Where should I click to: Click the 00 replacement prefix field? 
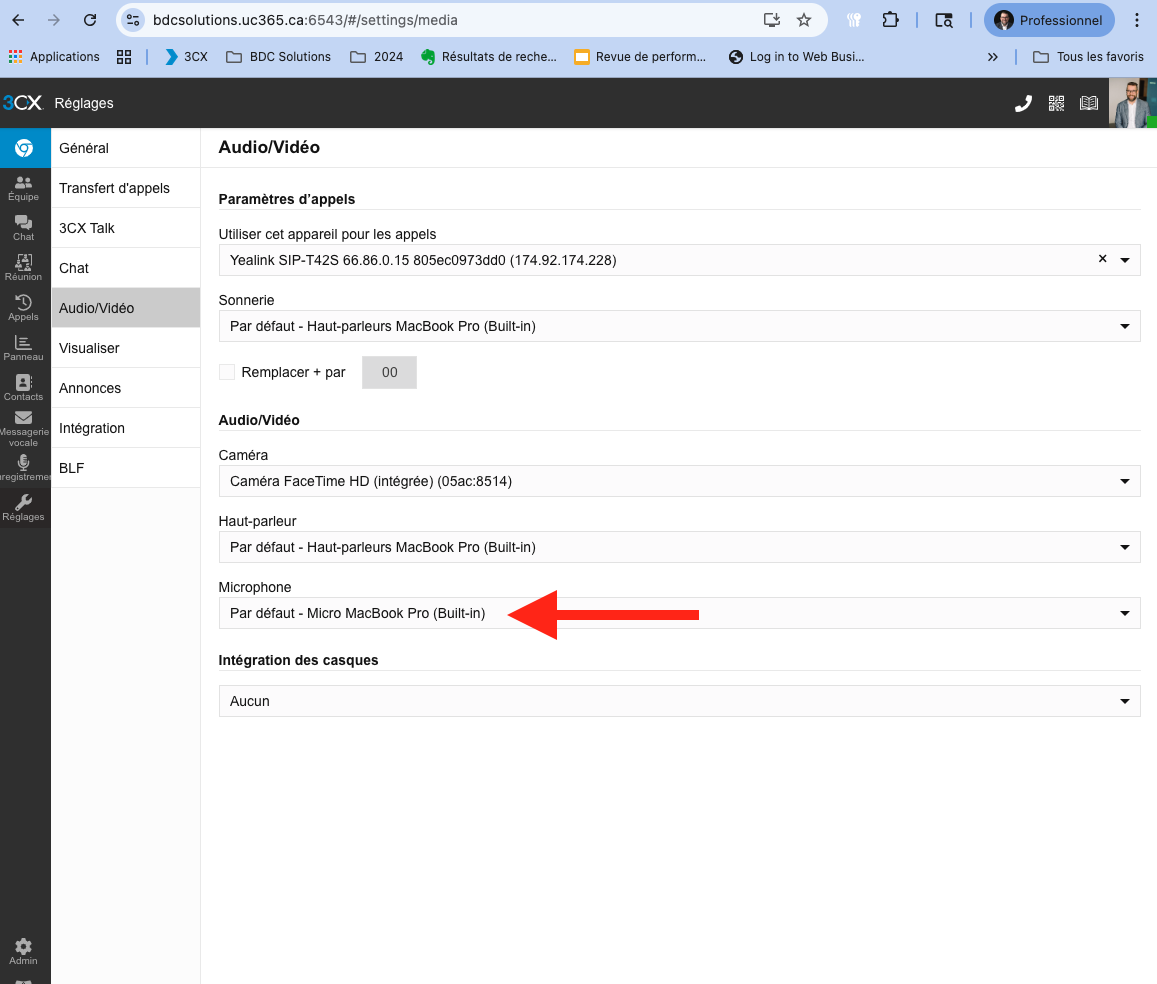[x=389, y=373]
